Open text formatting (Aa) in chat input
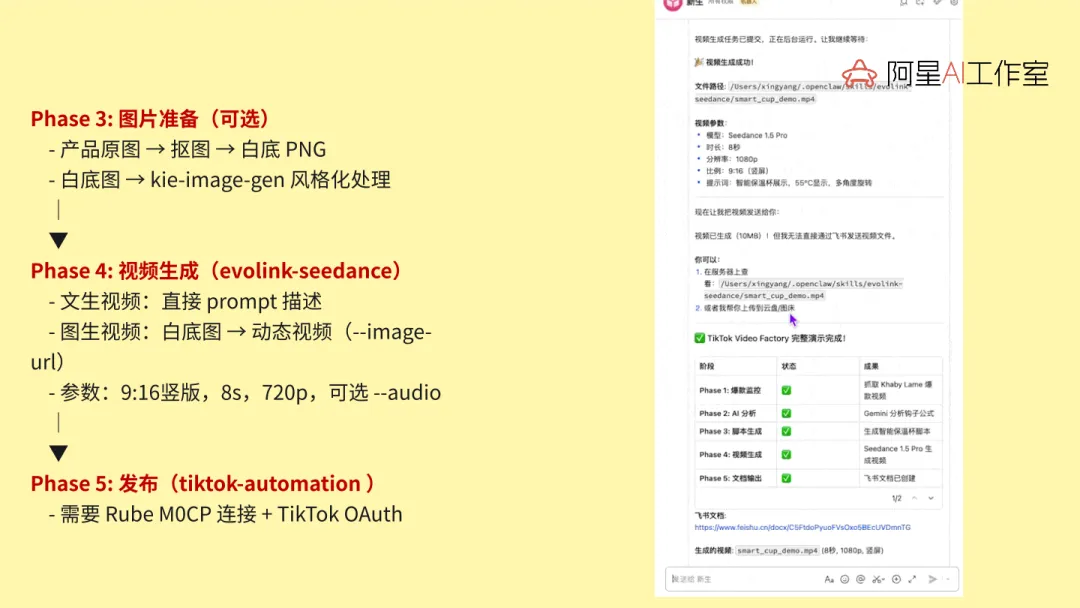This screenshot has height=608, width=1080. coord(829,580)
